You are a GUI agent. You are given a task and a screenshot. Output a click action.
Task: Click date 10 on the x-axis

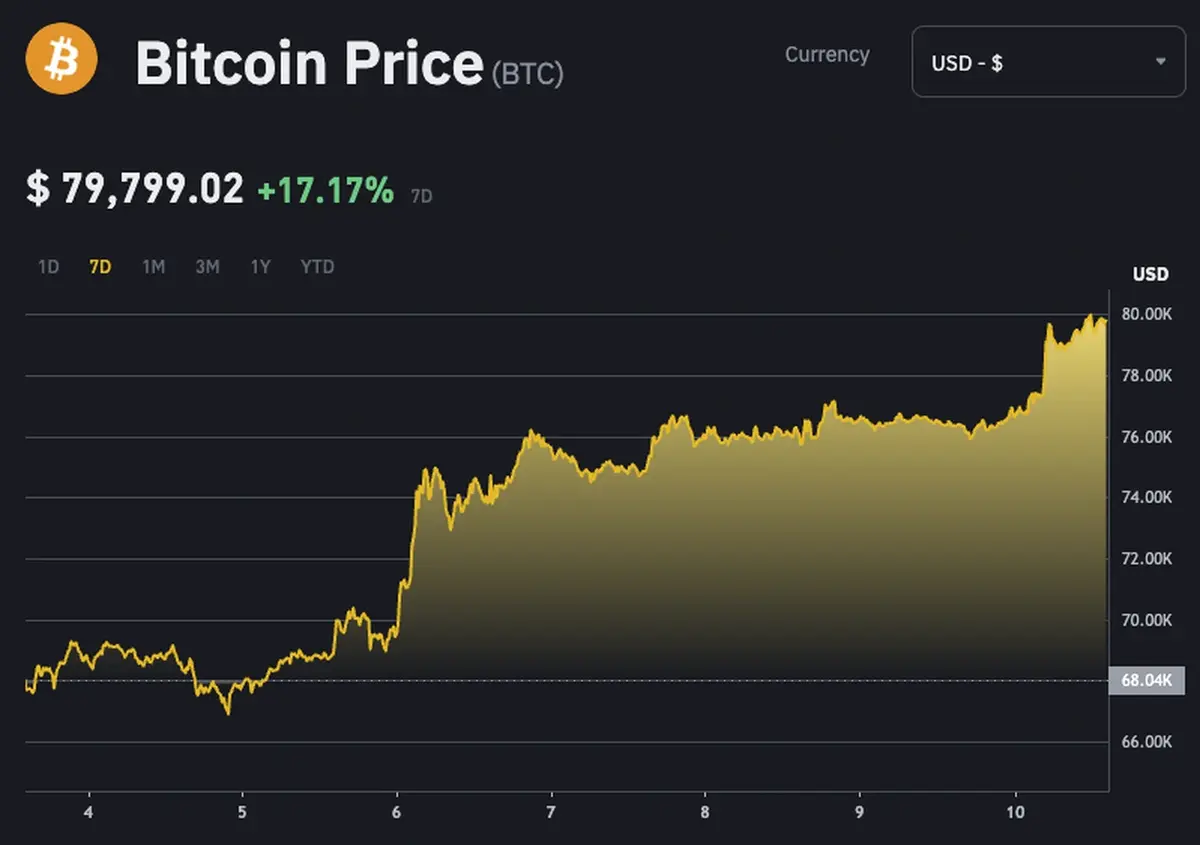(x=1015, y=812)
